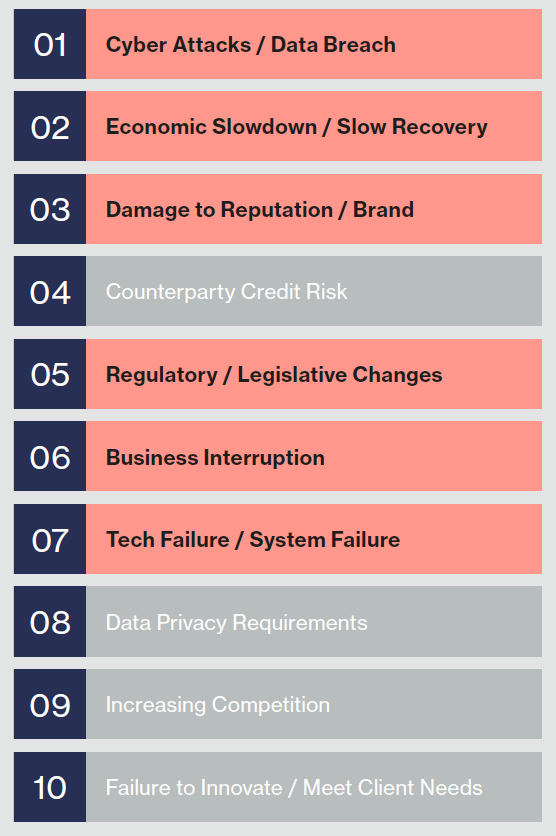556x836 pixels.
Task: Click the 08 rank number box
Action: point(50,622)
